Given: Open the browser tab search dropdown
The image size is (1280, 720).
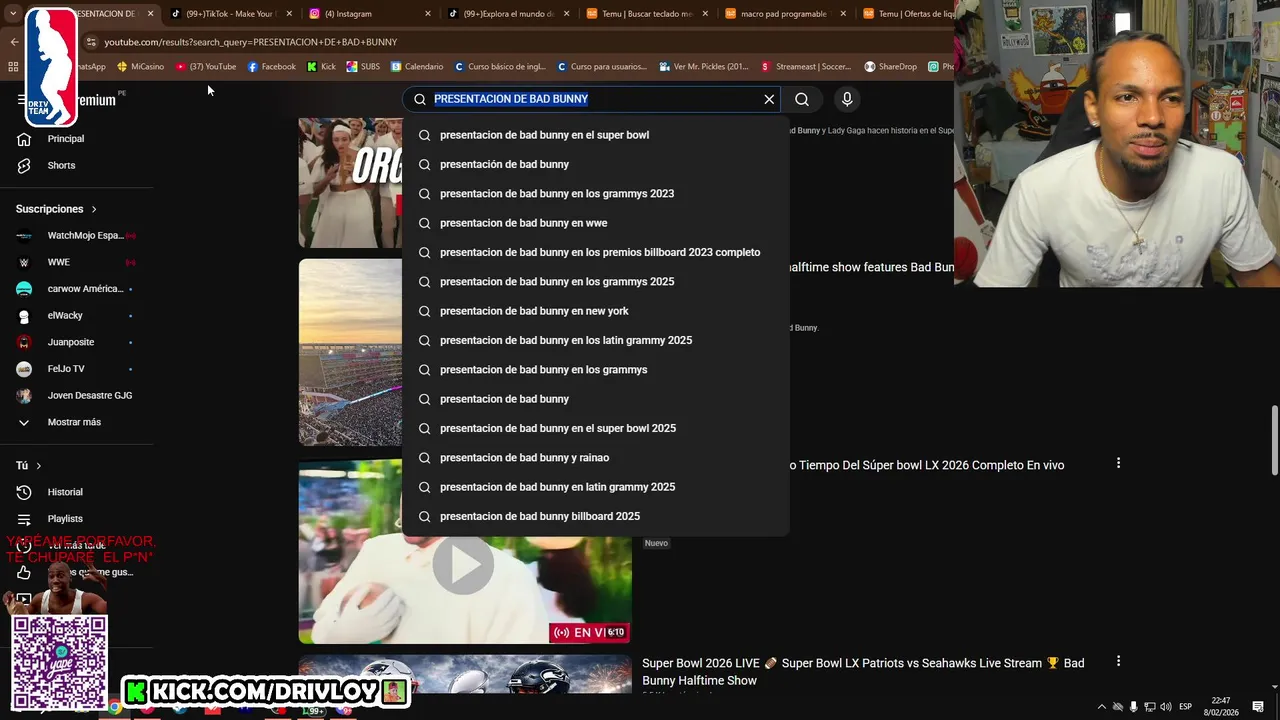Looking at the screenshot, I should [13, 14].
